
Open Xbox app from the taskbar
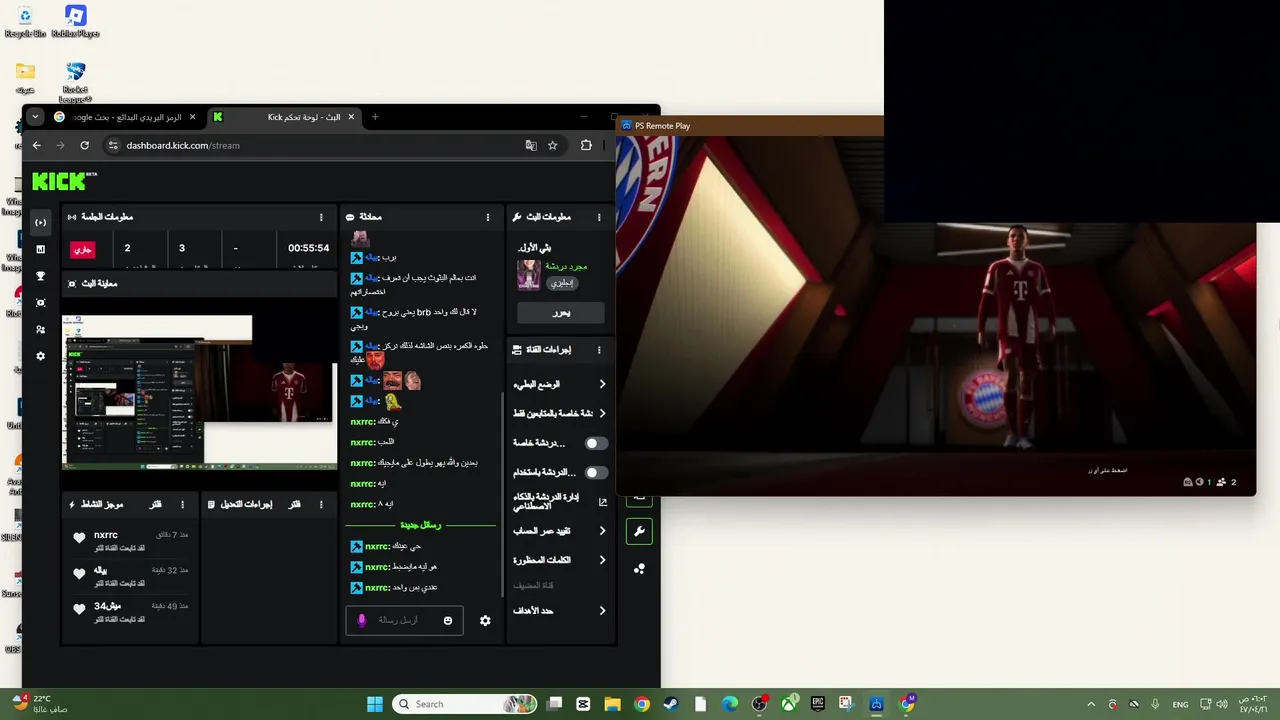[789, 704]
